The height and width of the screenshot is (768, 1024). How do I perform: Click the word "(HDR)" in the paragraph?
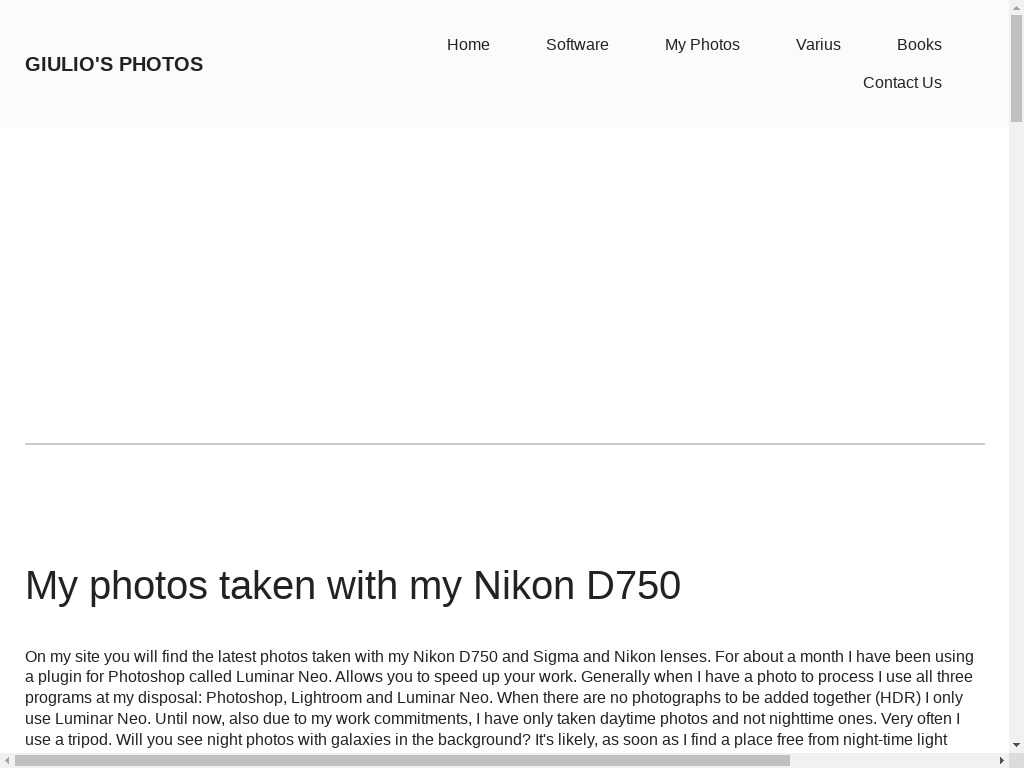[x=898, y=698]
